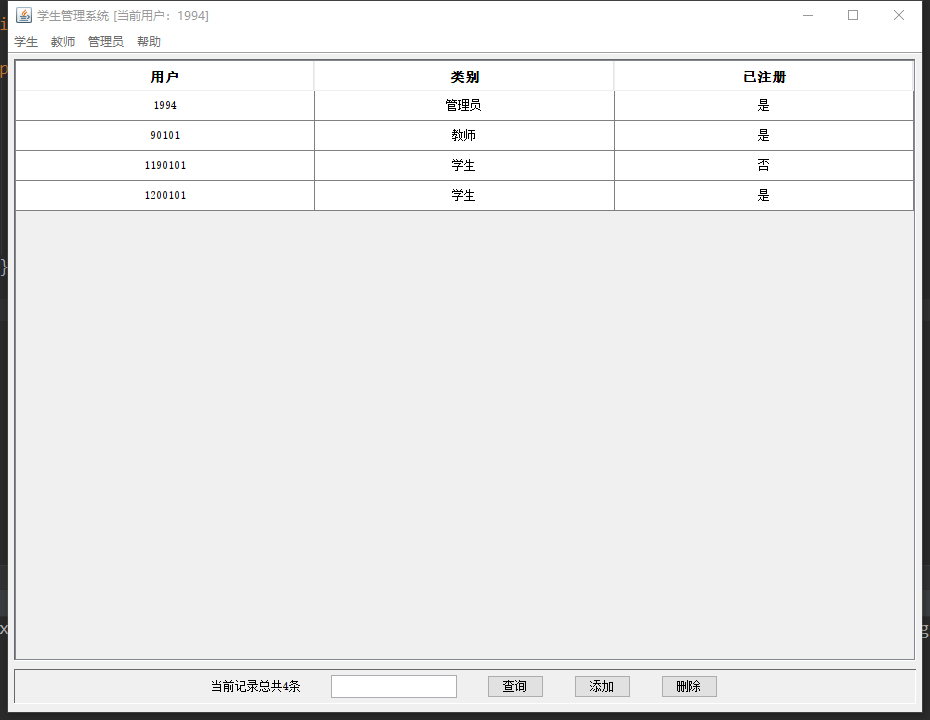Focus the search input field
The width and height of the screenshot is (930, 720).
[394, 686]
